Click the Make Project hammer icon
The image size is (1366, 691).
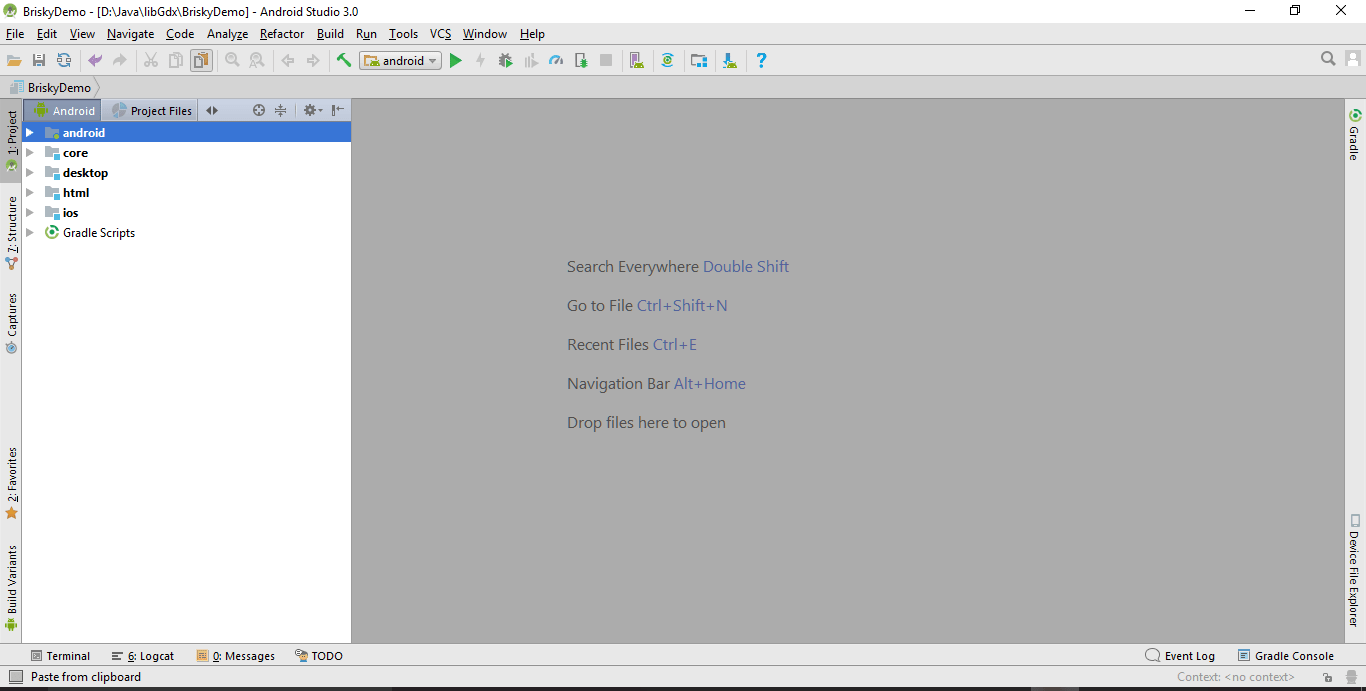click(344, 61)
